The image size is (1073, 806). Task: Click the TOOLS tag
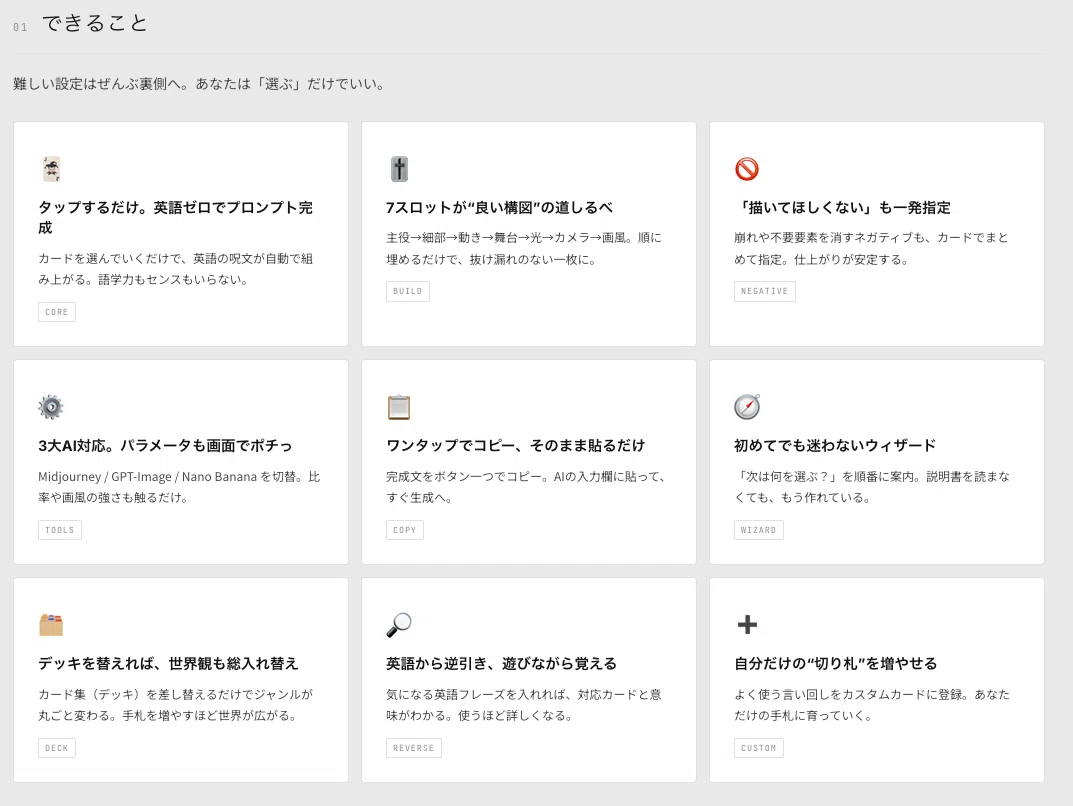60,530
